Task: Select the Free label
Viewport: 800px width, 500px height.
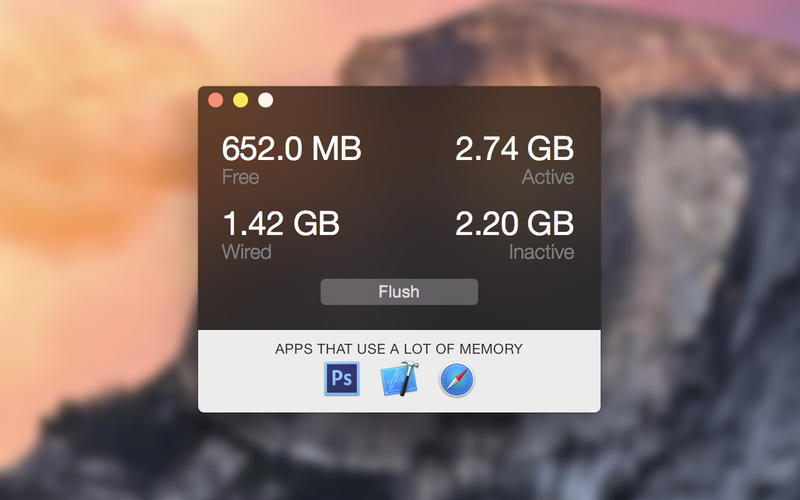Action: click(x=240, y=177)
